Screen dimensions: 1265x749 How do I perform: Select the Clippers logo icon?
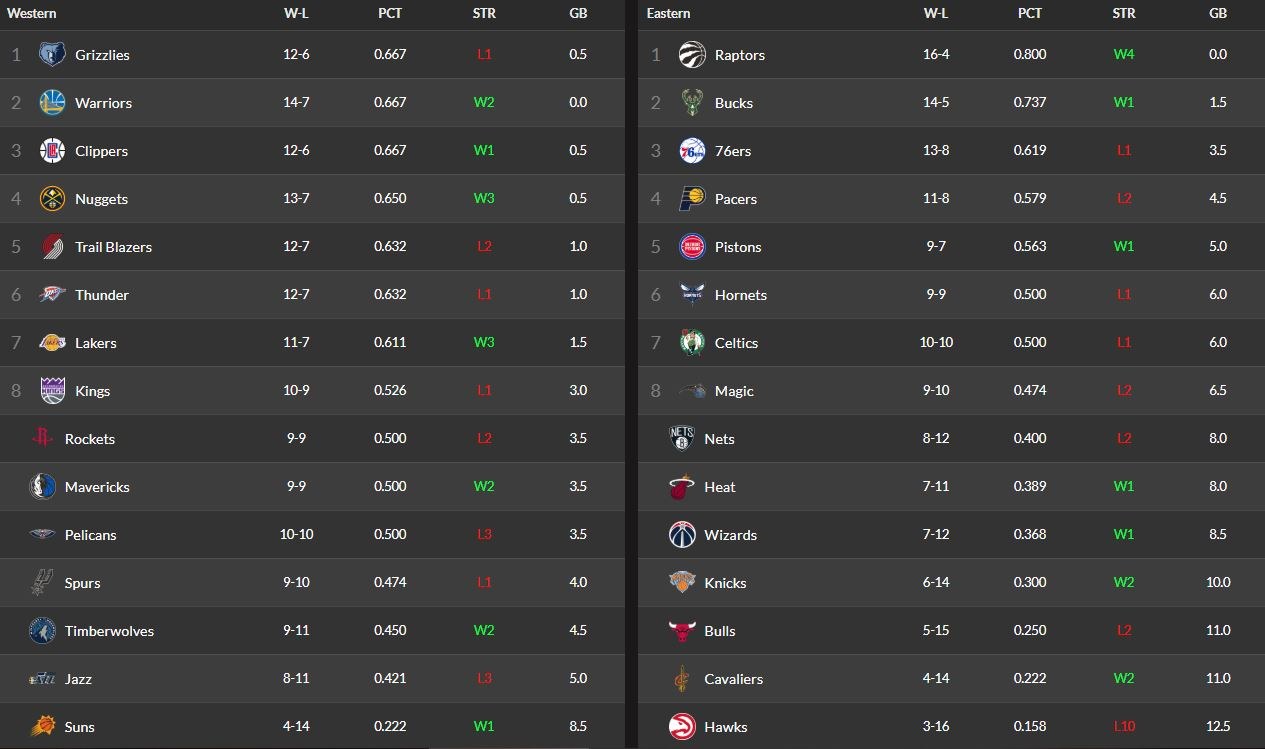point(52,151)
